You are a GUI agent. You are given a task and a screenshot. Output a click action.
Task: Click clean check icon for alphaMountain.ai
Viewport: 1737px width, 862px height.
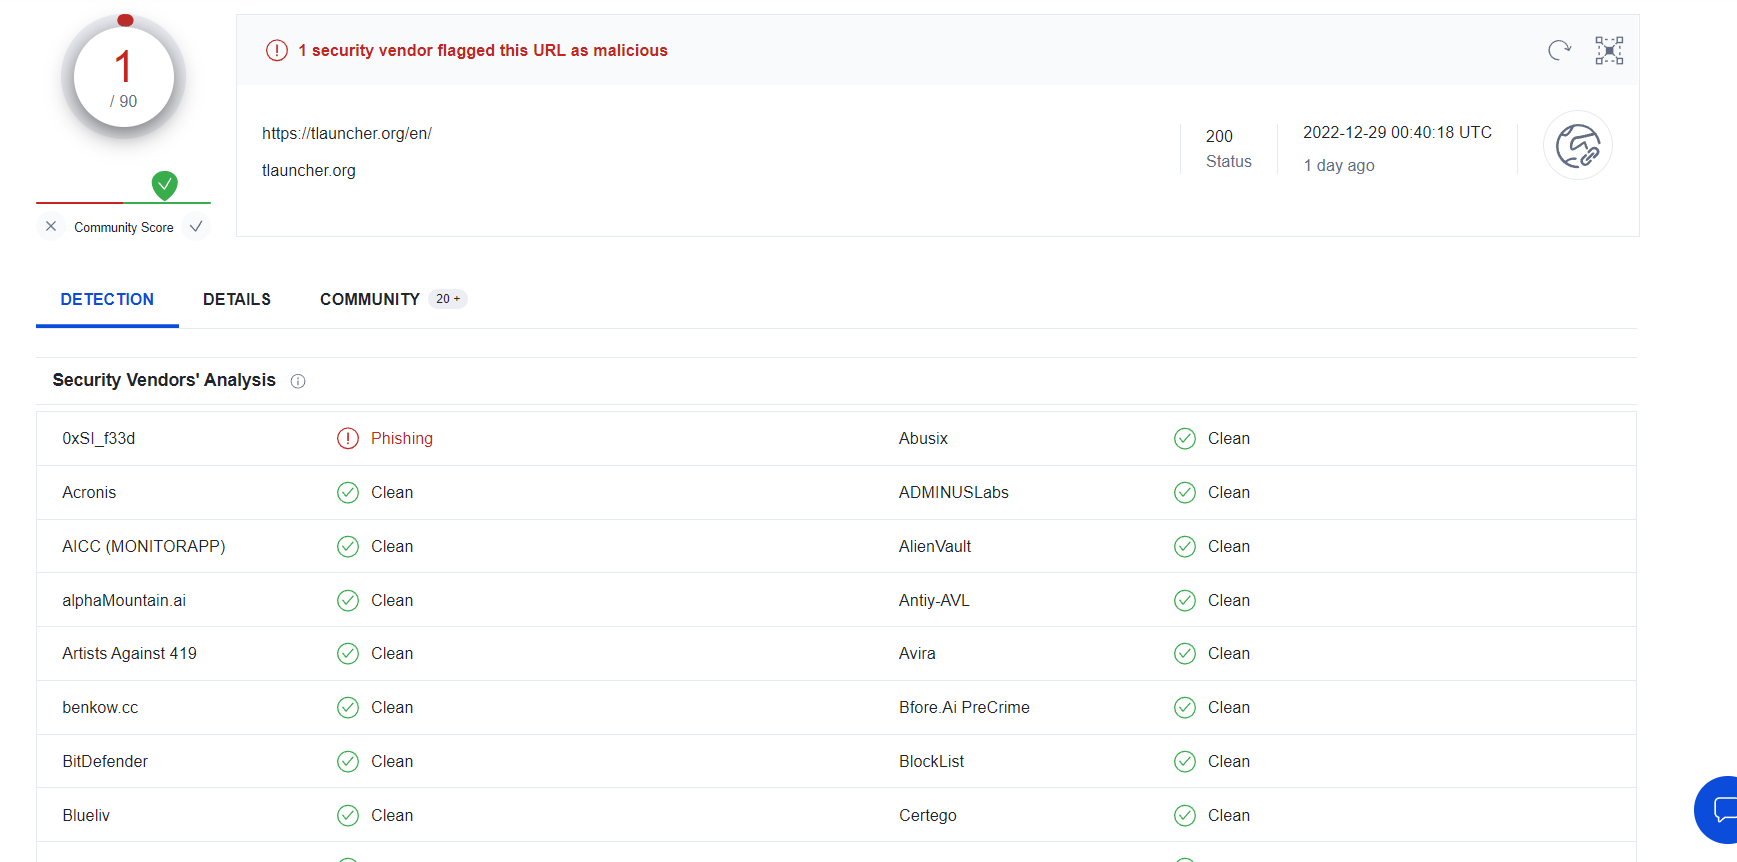(348, 601)
